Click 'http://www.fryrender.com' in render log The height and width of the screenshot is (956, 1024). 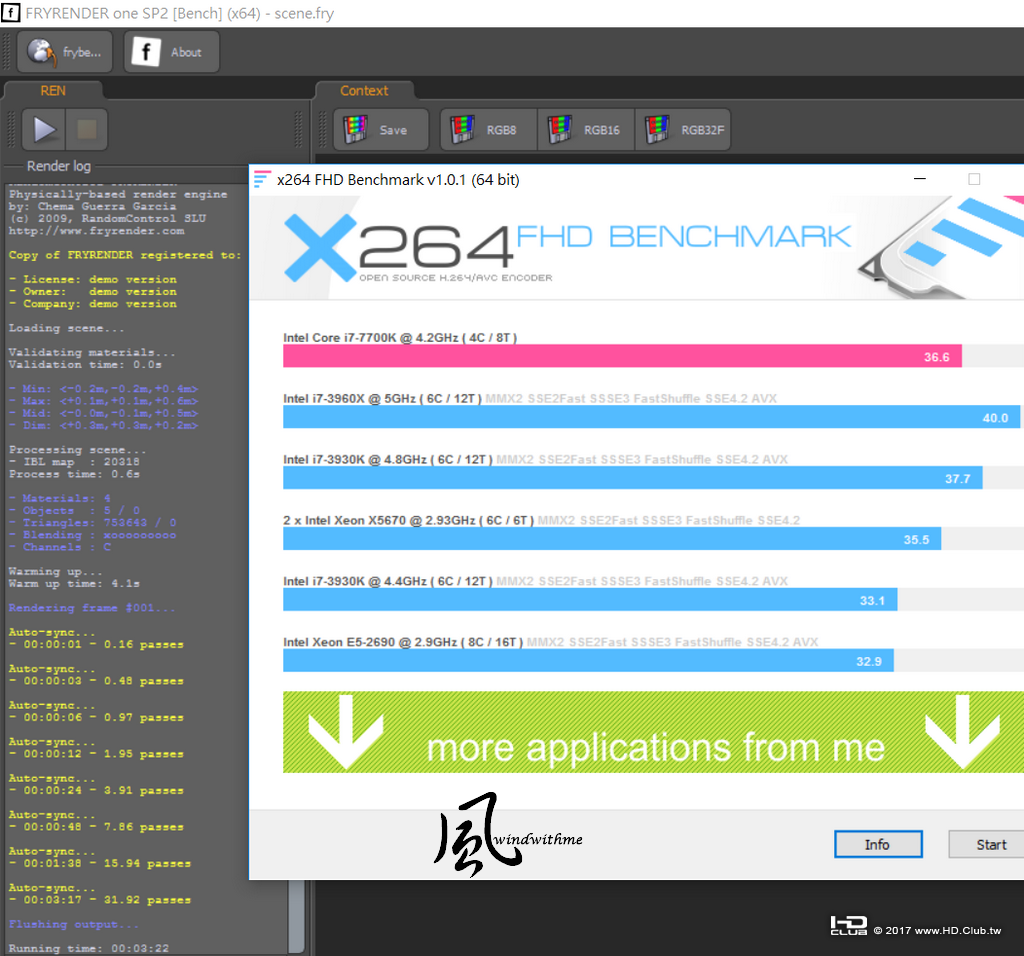click(96, 231)
